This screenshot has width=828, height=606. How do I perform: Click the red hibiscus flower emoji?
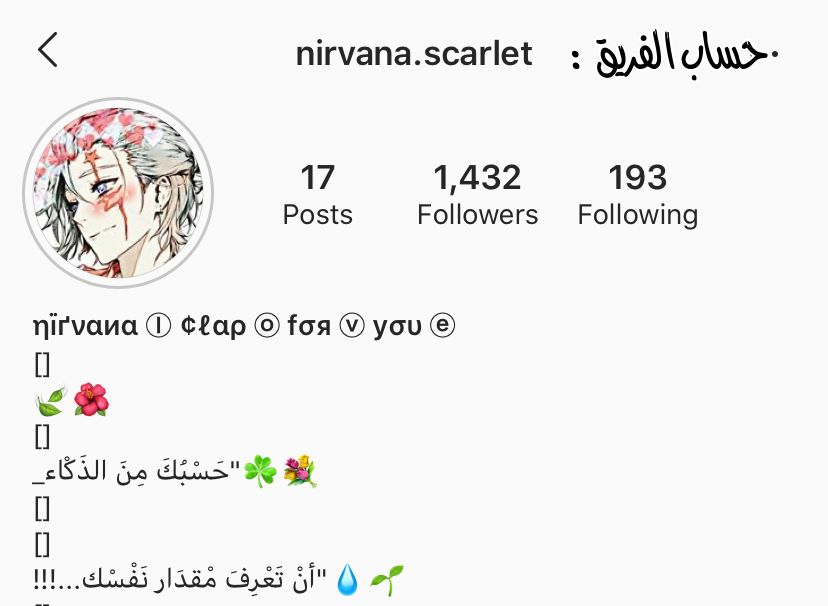91,400
